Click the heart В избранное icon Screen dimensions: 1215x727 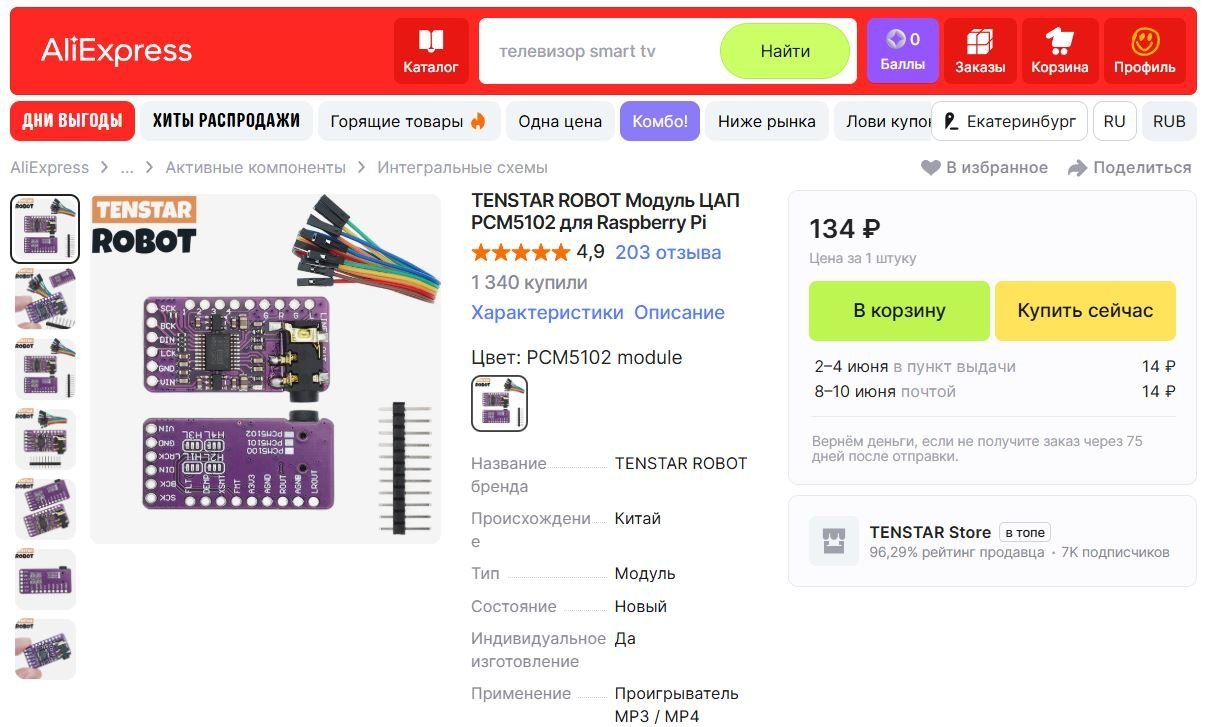[x=930, y=168]
